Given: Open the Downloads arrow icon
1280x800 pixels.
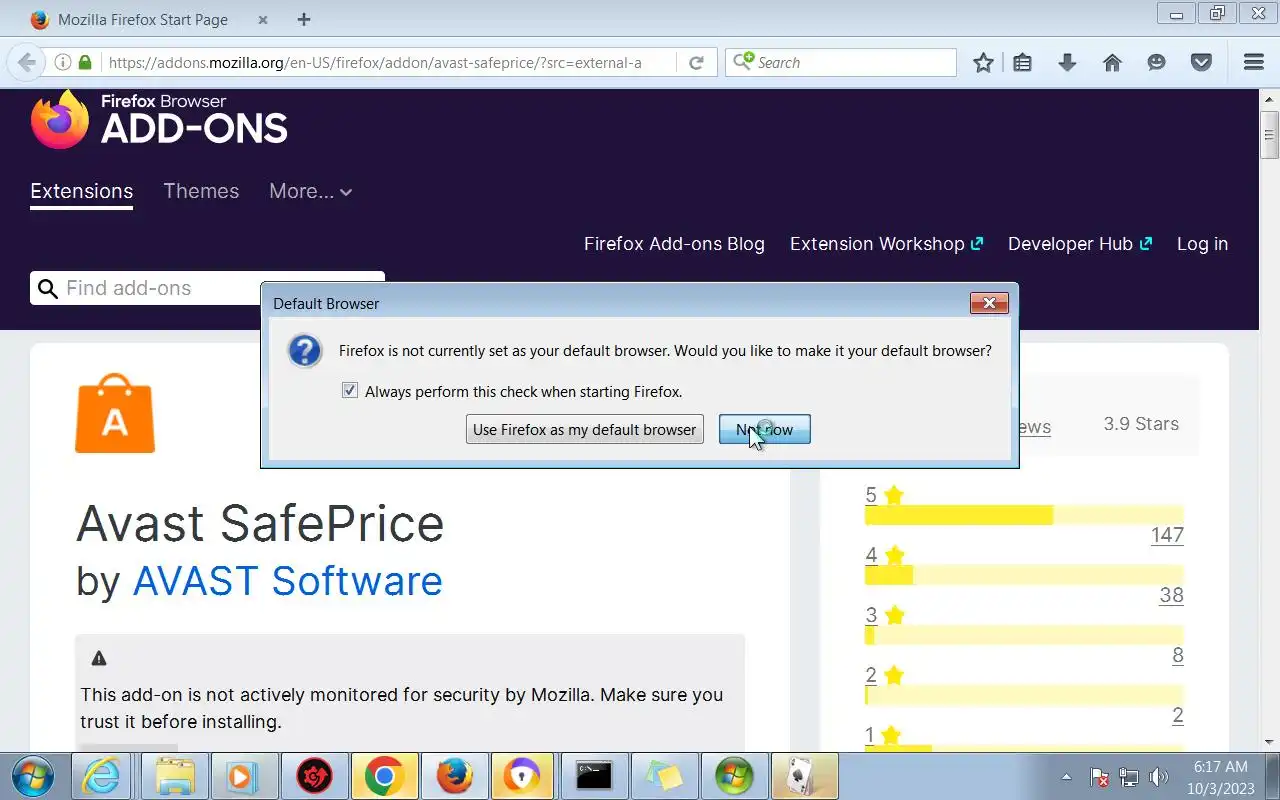Looking at the screenshot, I should tap(1067, 62).
